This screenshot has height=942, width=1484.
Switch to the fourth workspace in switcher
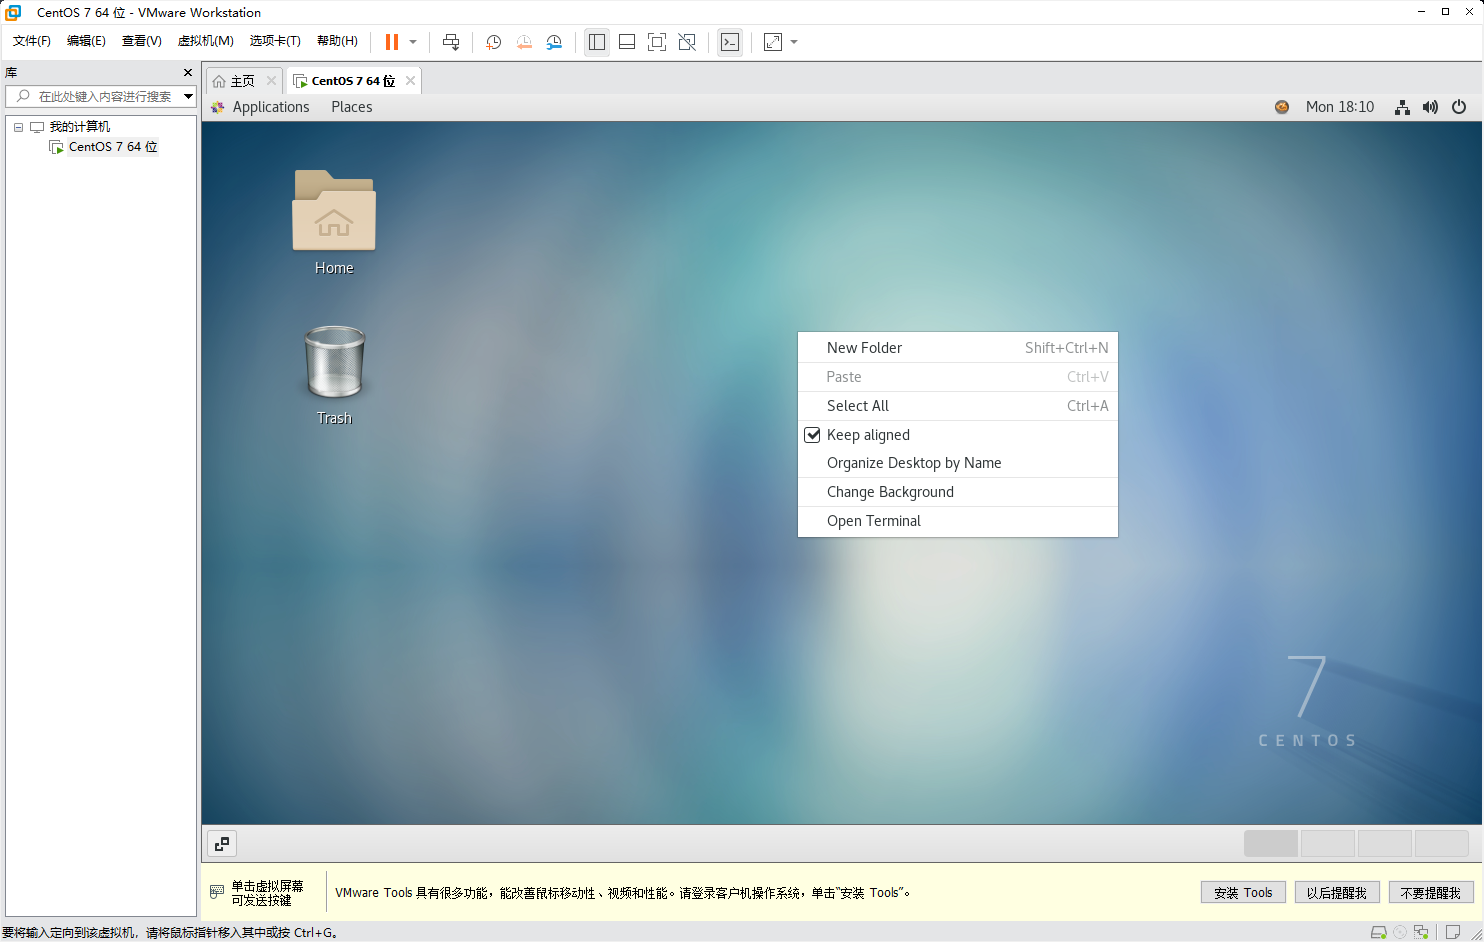(1442, 843)
